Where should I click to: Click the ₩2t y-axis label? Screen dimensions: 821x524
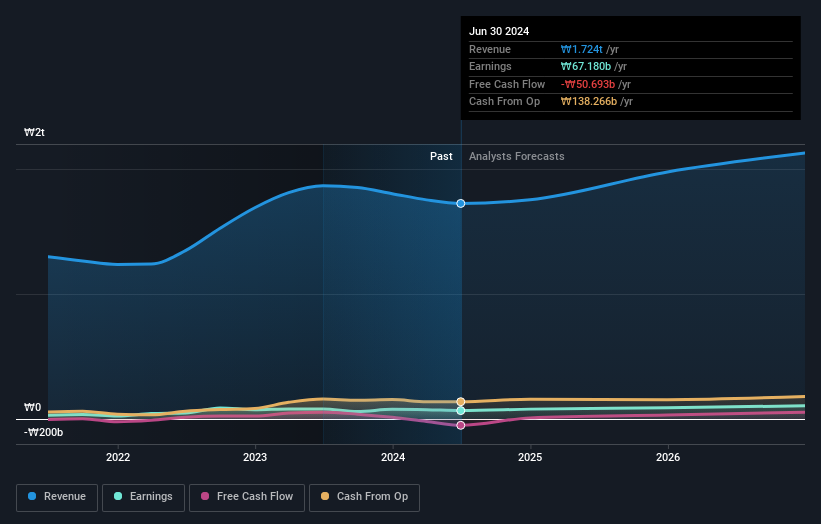[34, 132]
